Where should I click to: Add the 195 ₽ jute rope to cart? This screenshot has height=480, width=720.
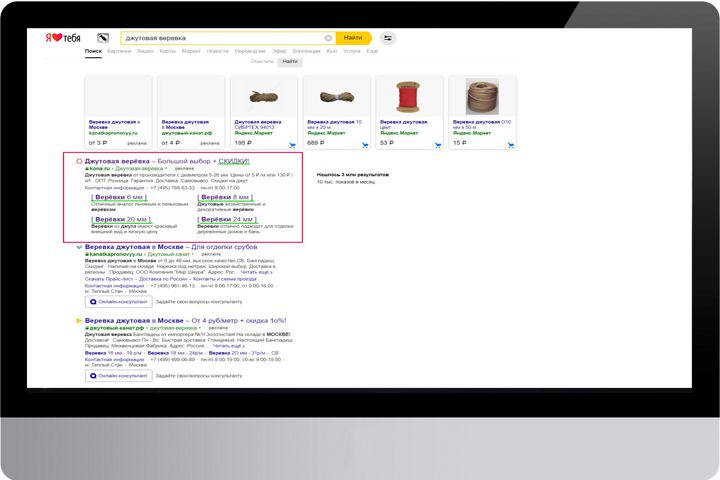click(x=292, y=145)
